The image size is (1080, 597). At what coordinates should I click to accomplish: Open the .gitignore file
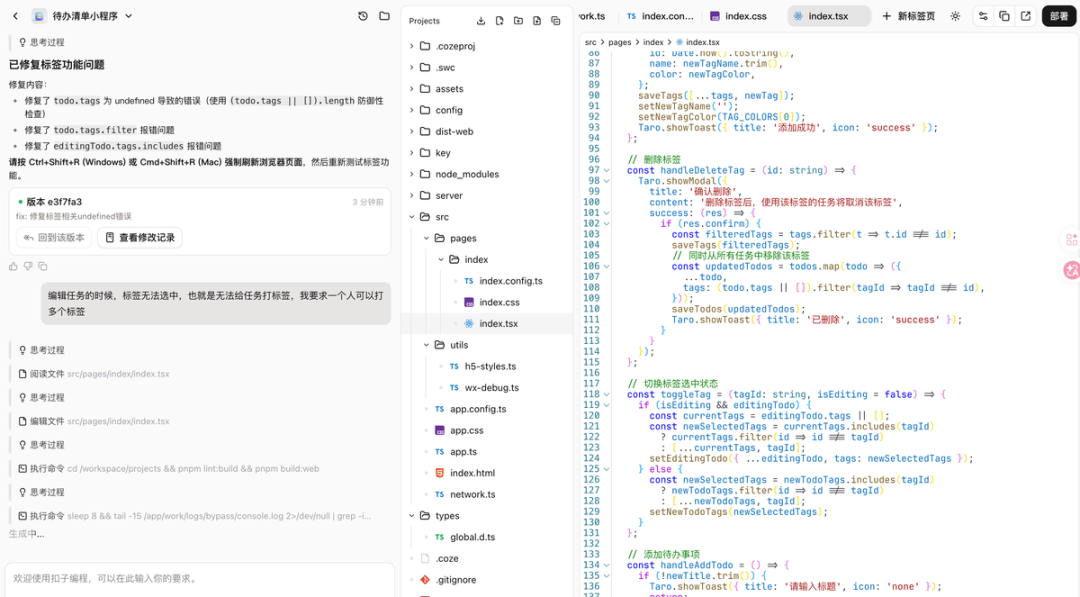click(x=455, y=580)
